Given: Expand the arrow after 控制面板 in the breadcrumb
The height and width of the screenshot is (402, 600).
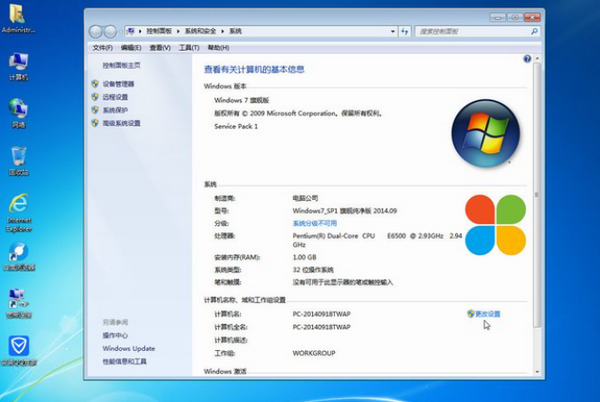Looking at the screenshot, I should point(178,31).
